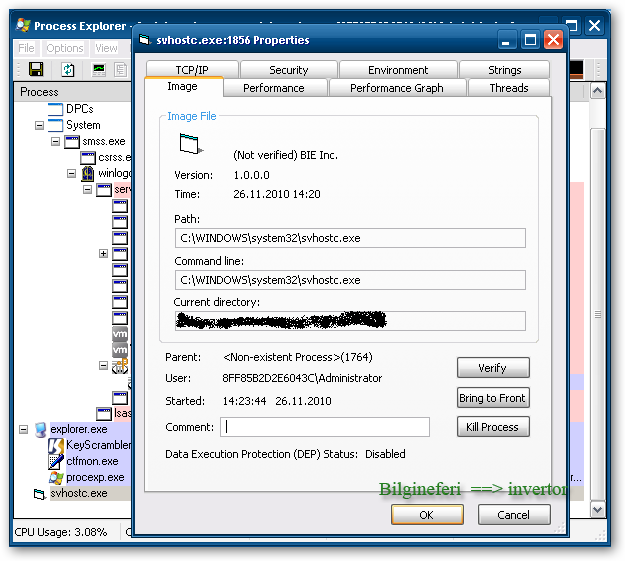Open the Options menu in Process Explorer

(x=65, y=48)
